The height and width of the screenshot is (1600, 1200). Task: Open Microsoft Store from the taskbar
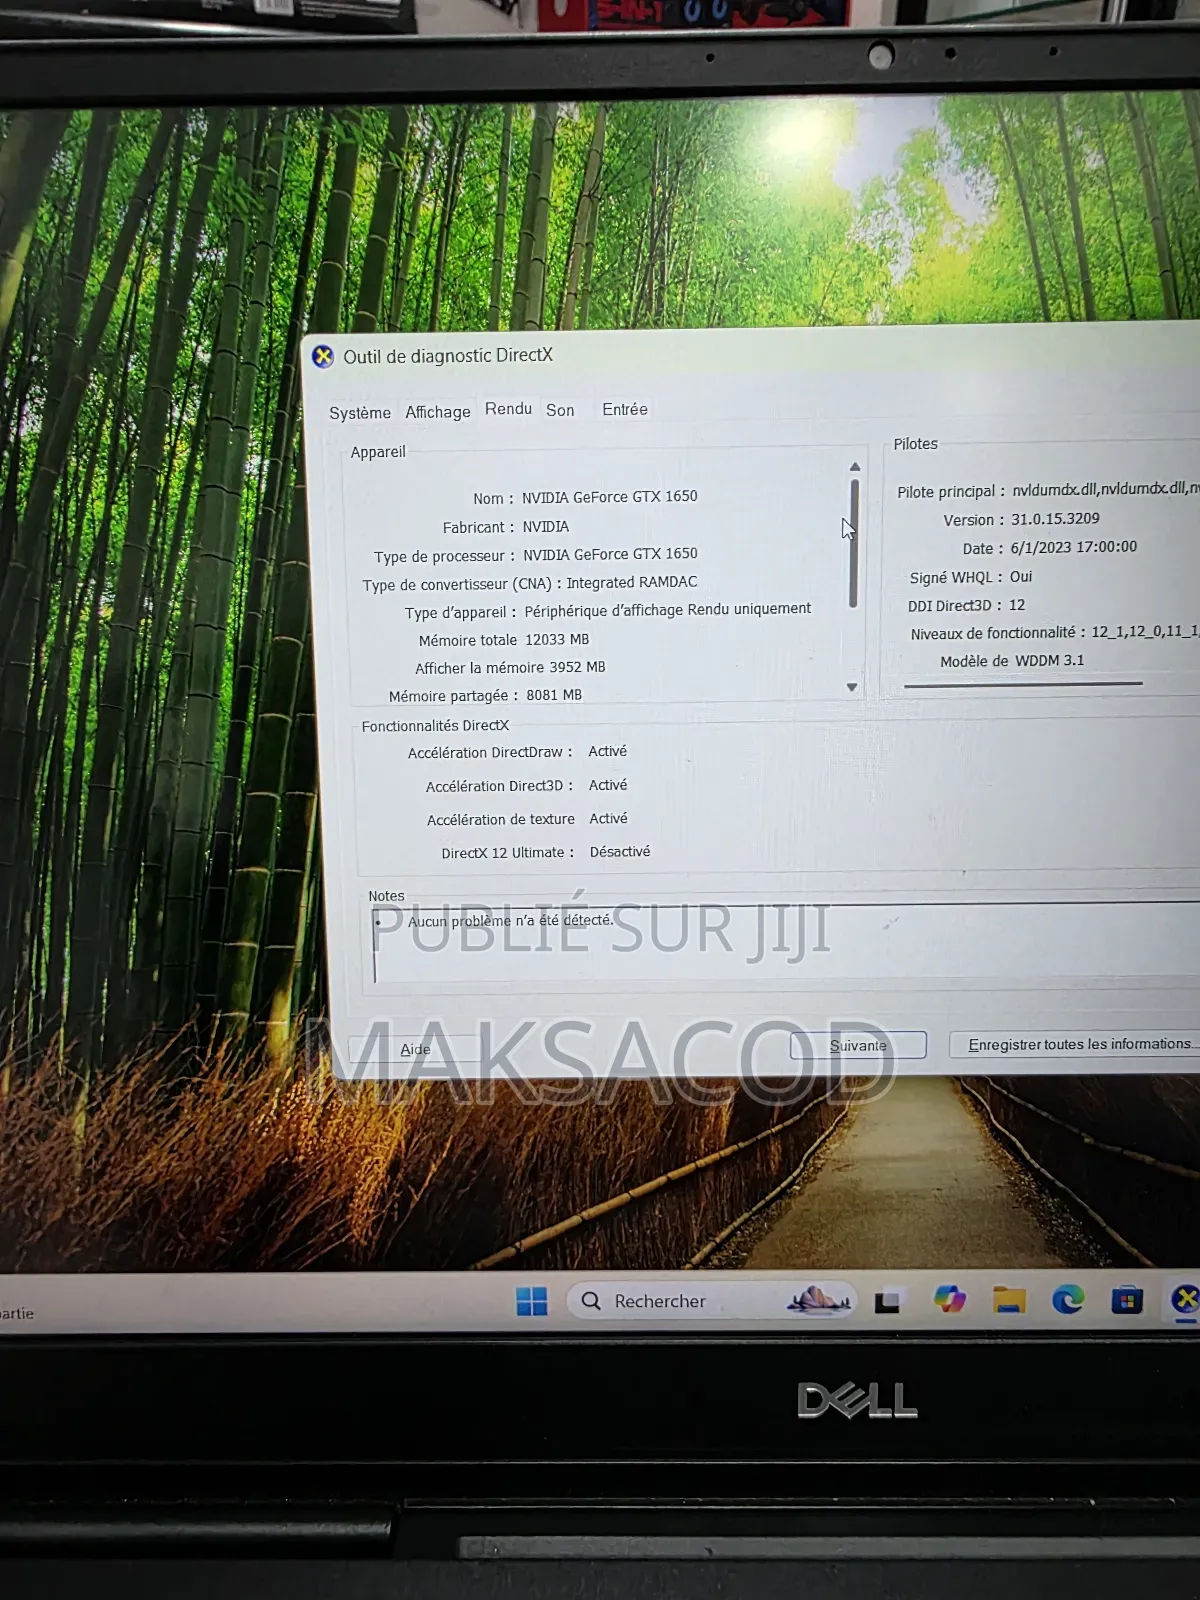[x=1127, y=1300]
